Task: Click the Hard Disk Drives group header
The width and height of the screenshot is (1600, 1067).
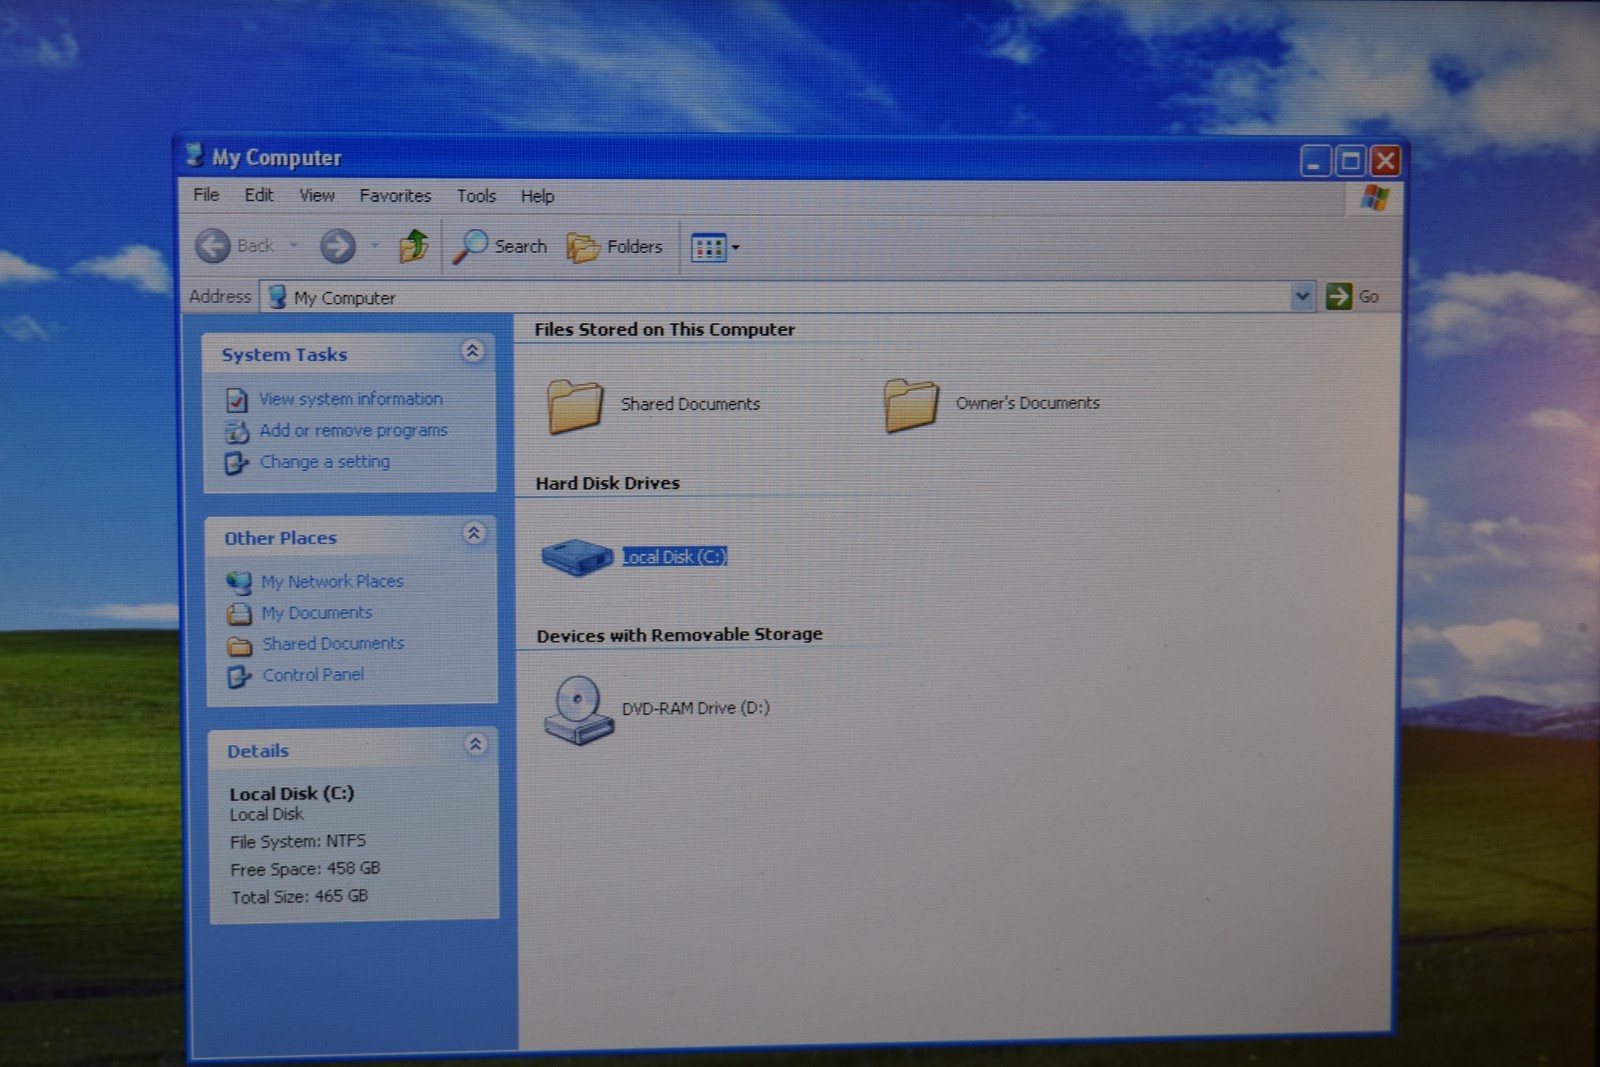Action: point(608,483)
